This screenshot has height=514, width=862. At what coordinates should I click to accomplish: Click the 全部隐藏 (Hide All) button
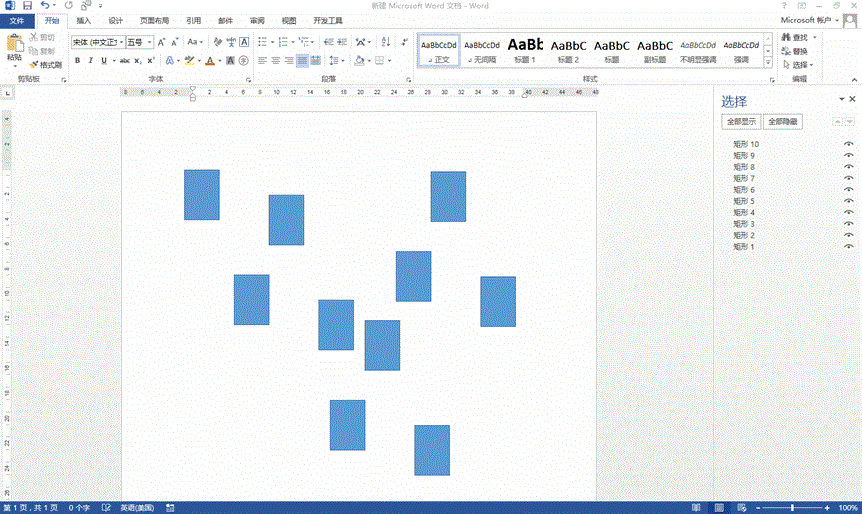782,121
